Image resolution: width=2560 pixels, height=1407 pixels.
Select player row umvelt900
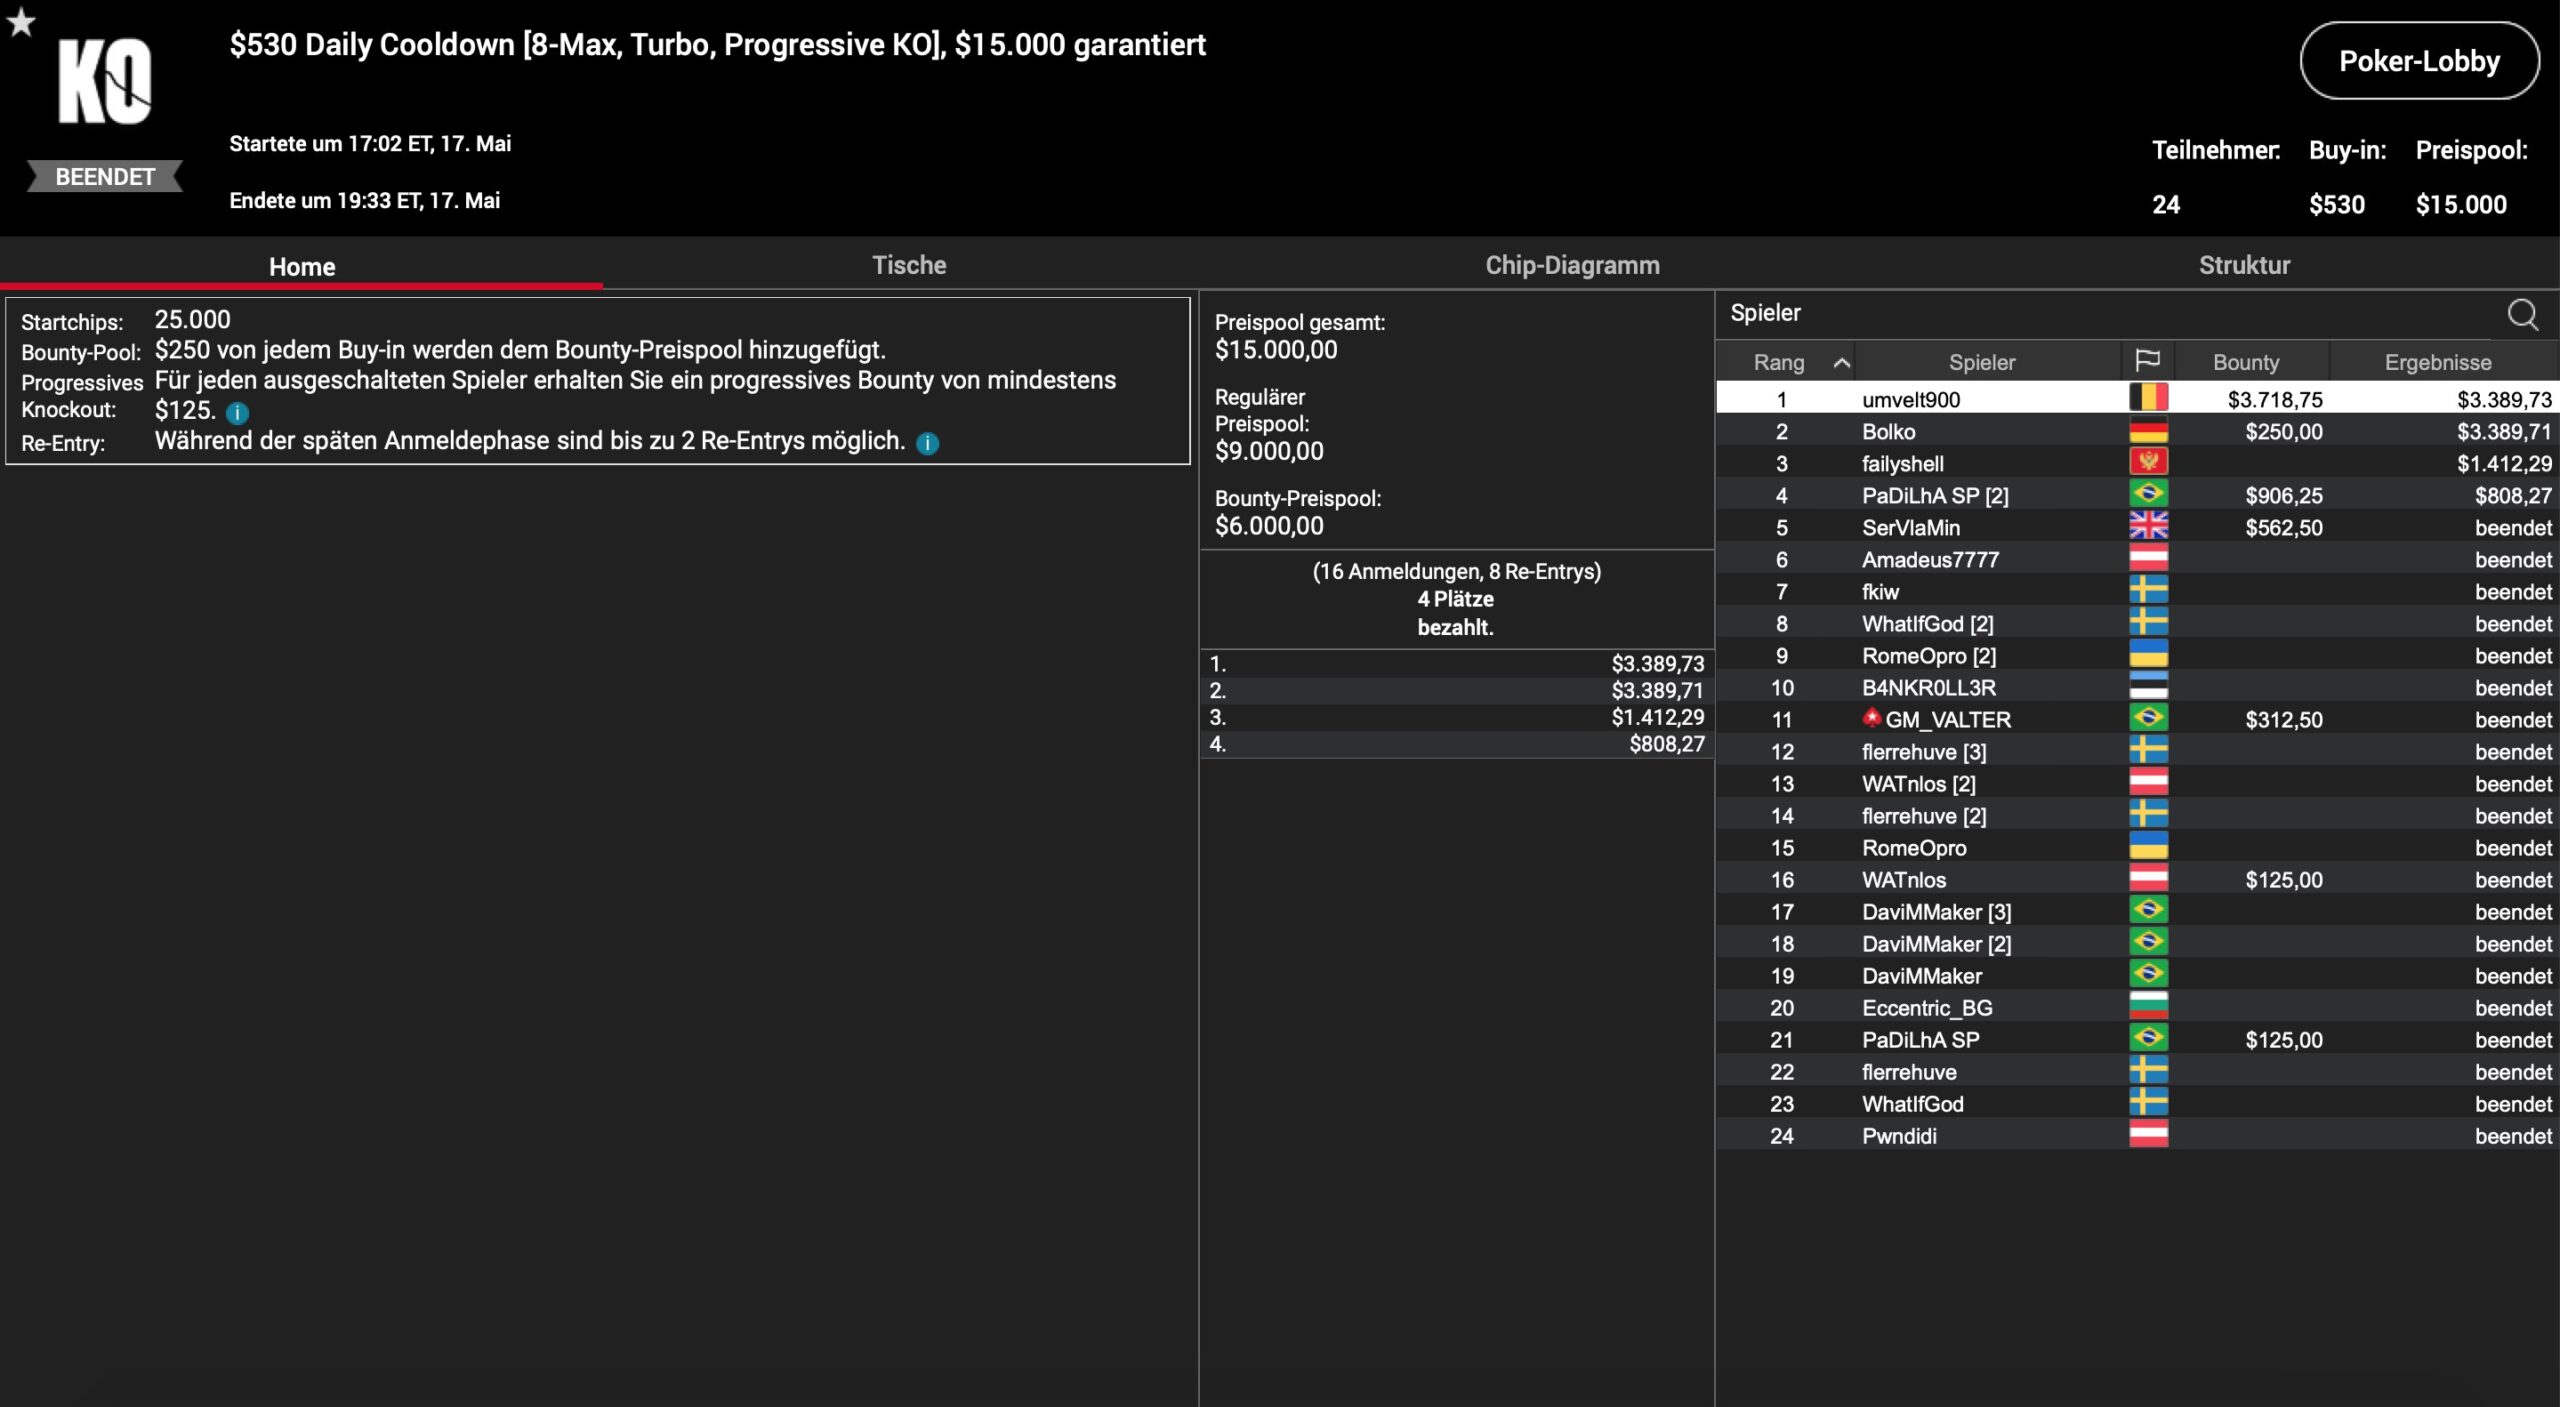coord(1910,399)
